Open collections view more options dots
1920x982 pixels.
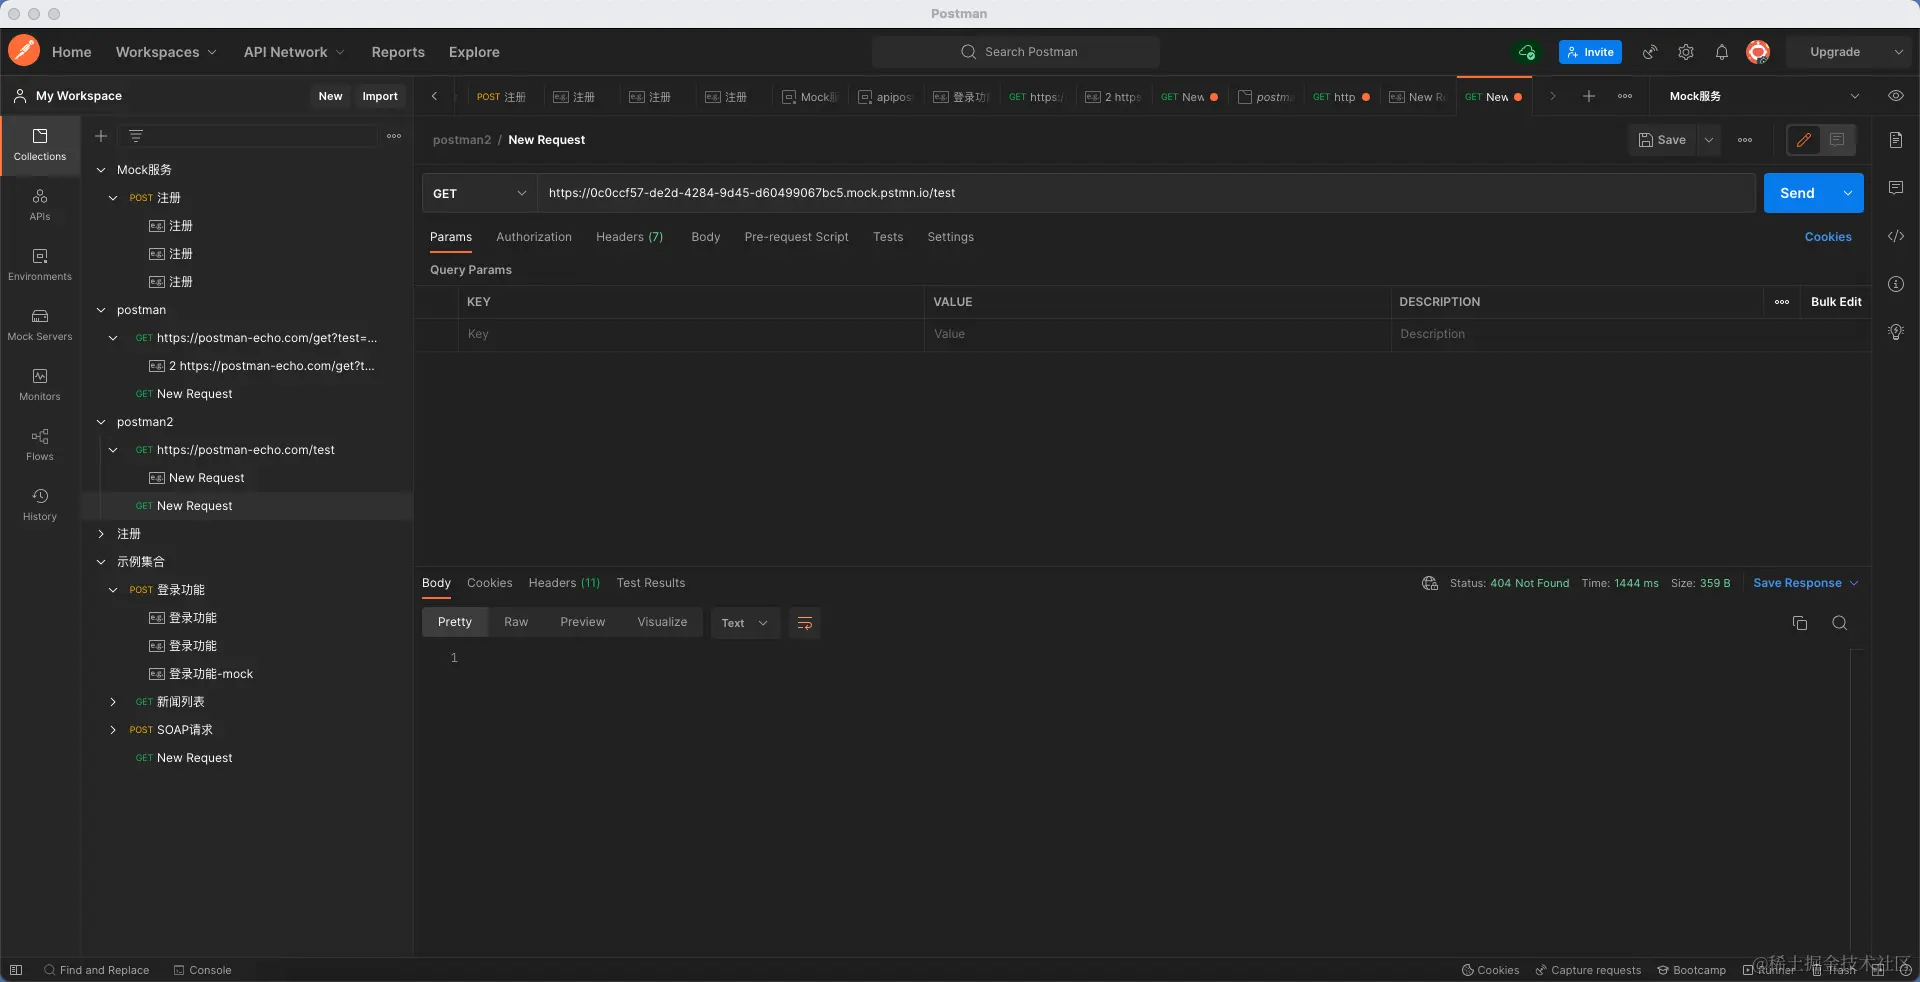[x=394, y=136]
